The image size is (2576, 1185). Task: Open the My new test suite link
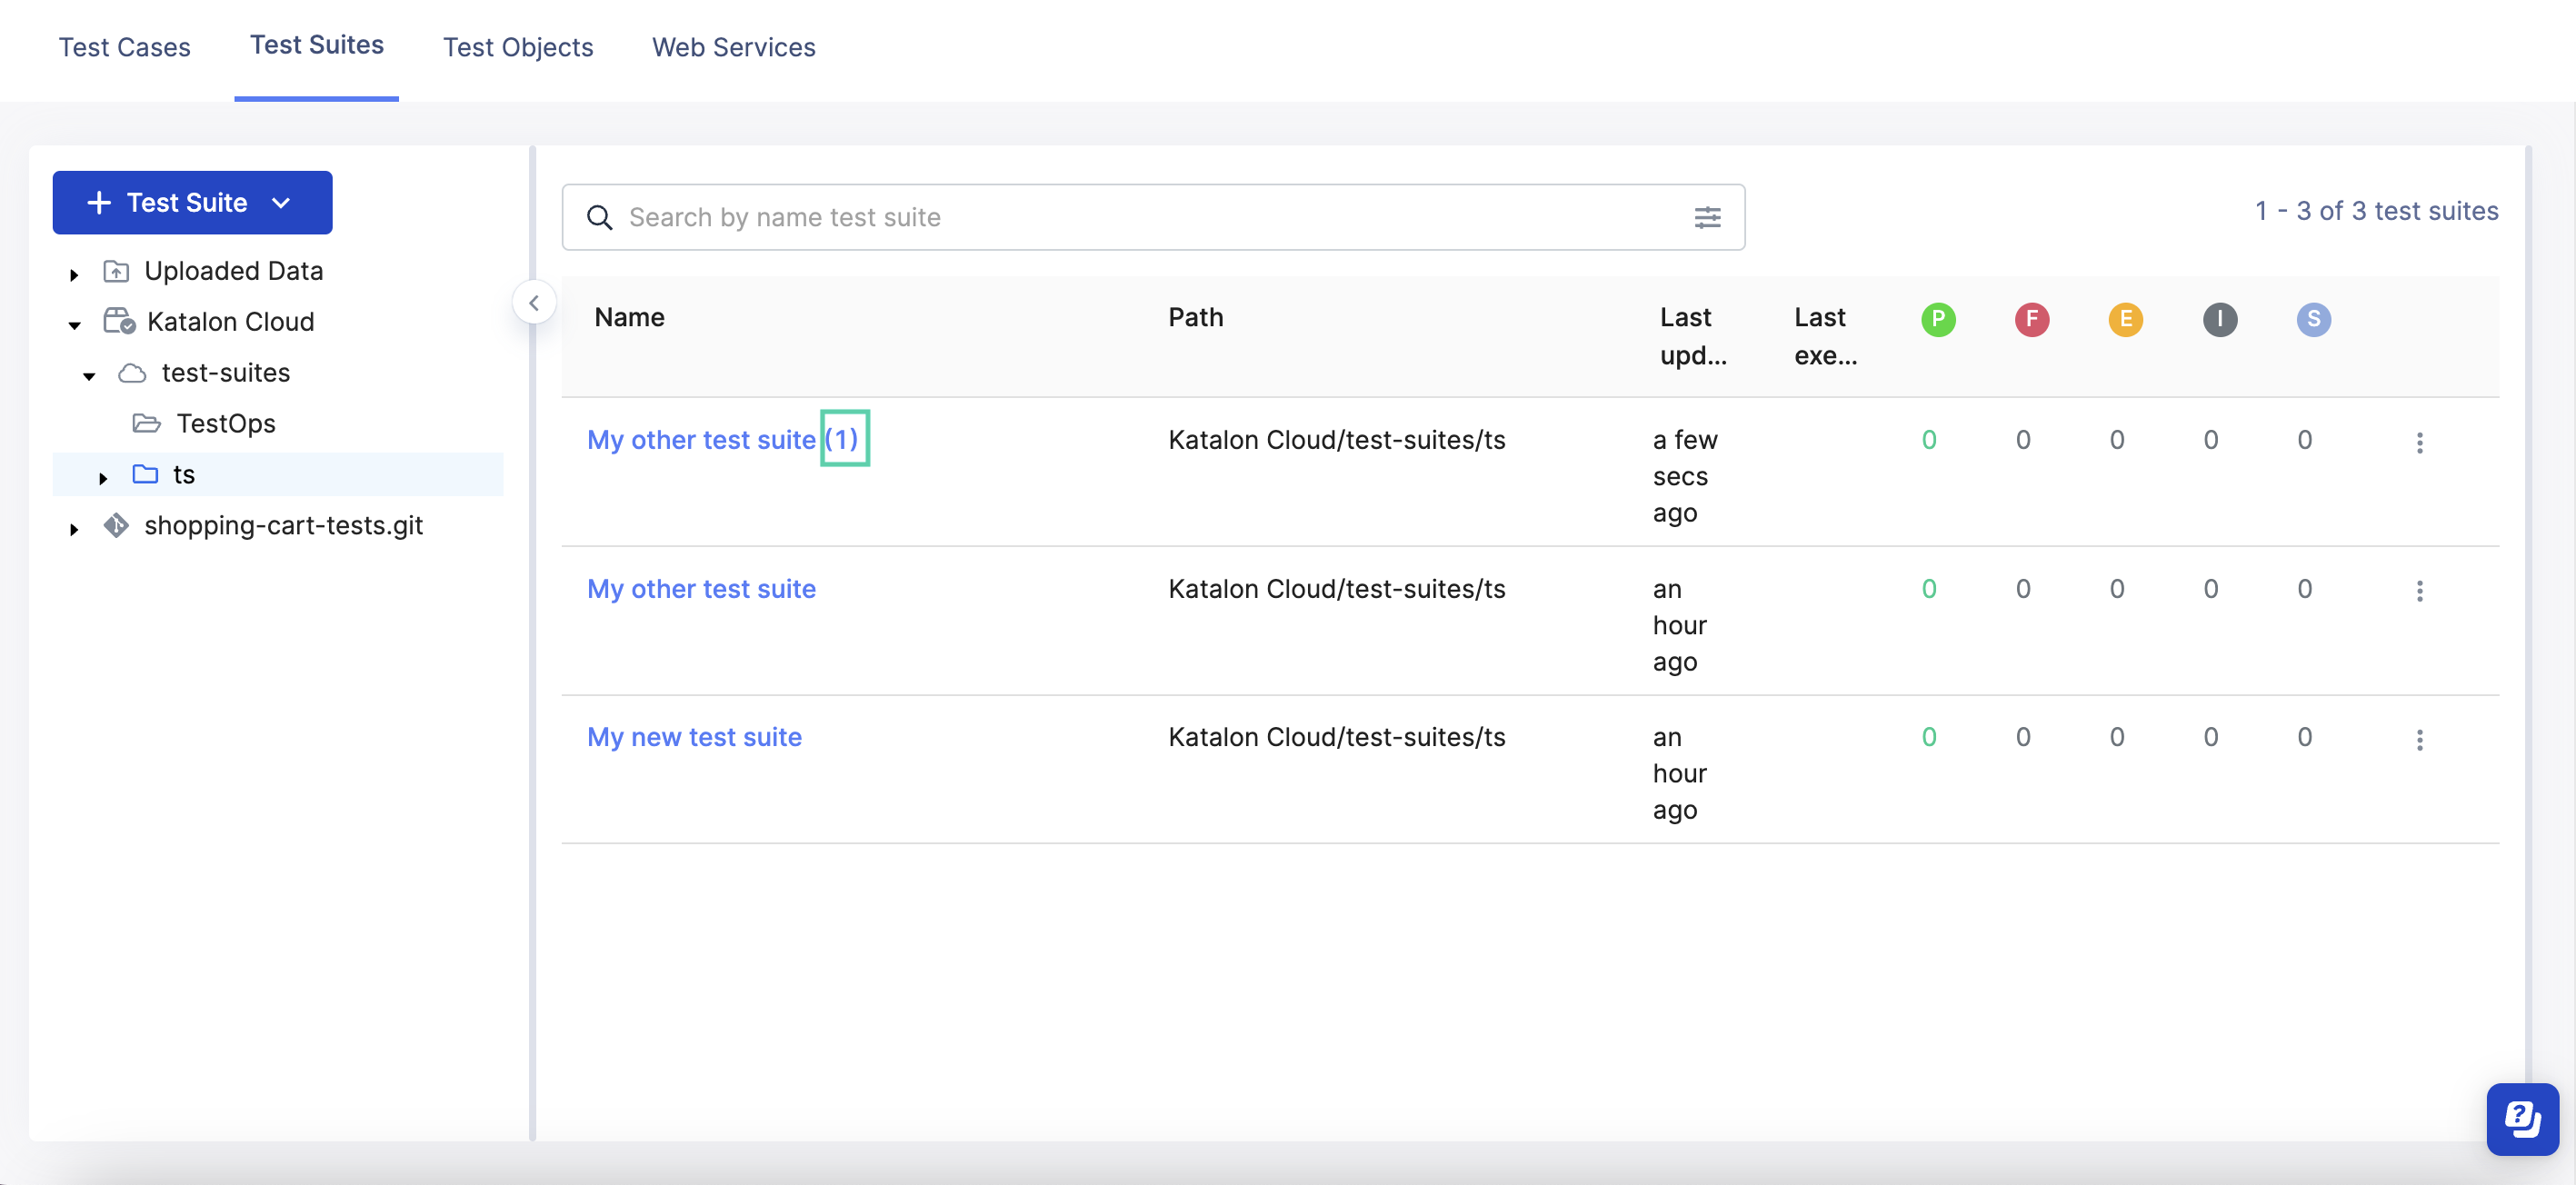(694, 737)
